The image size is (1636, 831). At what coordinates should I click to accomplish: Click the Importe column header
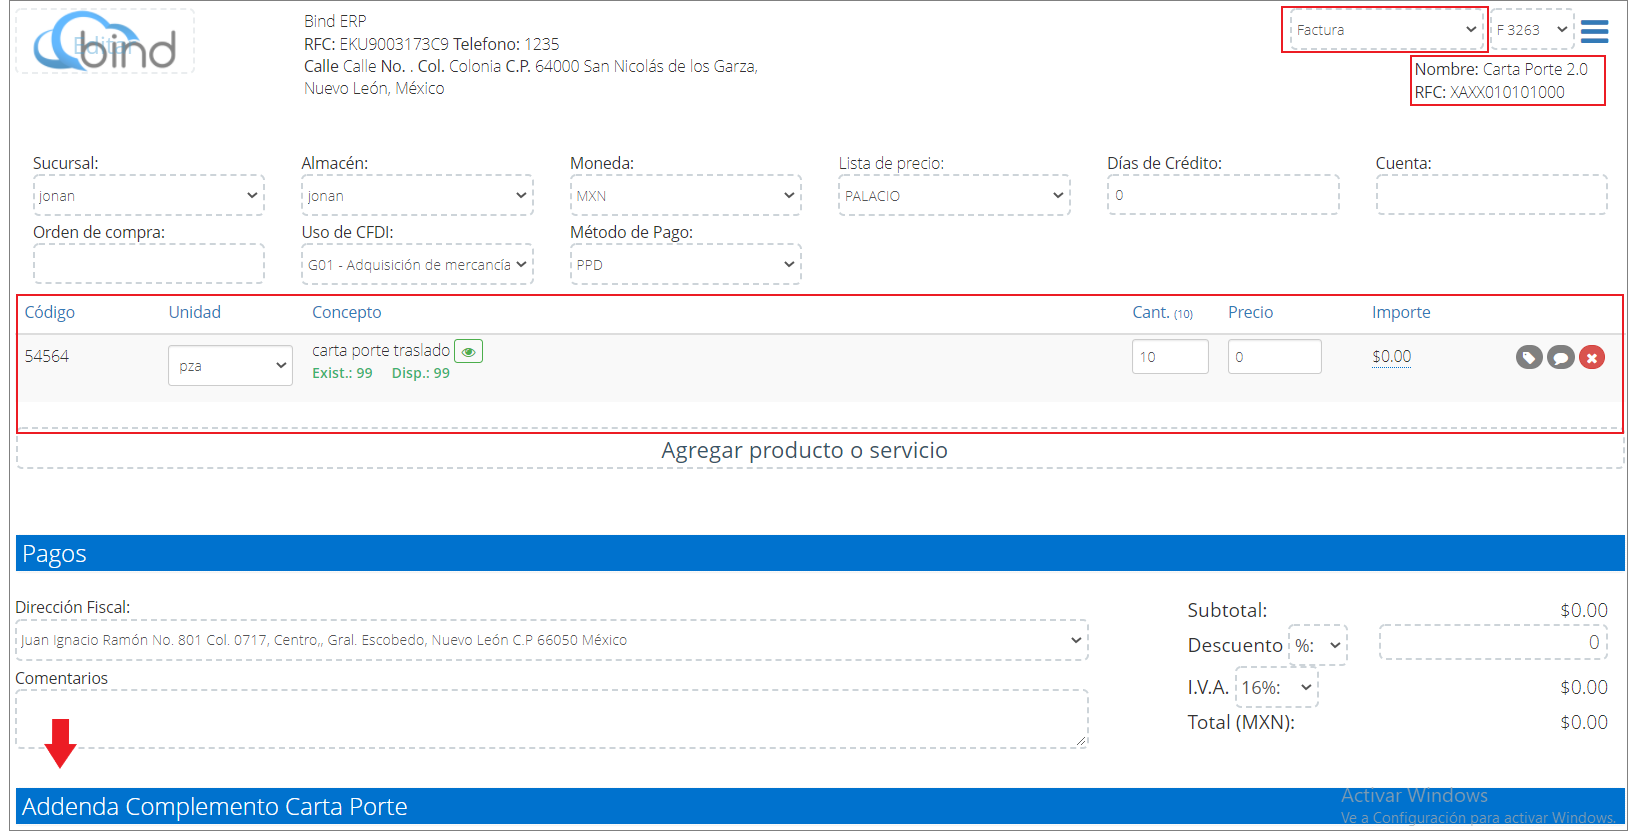1401,312
